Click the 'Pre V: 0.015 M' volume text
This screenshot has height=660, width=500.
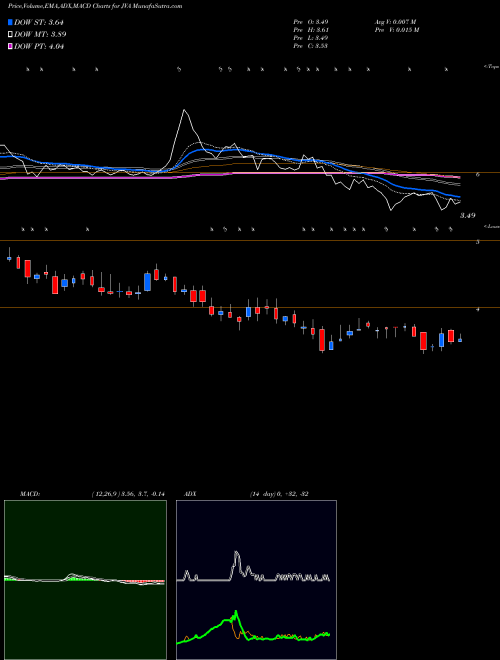[x=397, y=30]
